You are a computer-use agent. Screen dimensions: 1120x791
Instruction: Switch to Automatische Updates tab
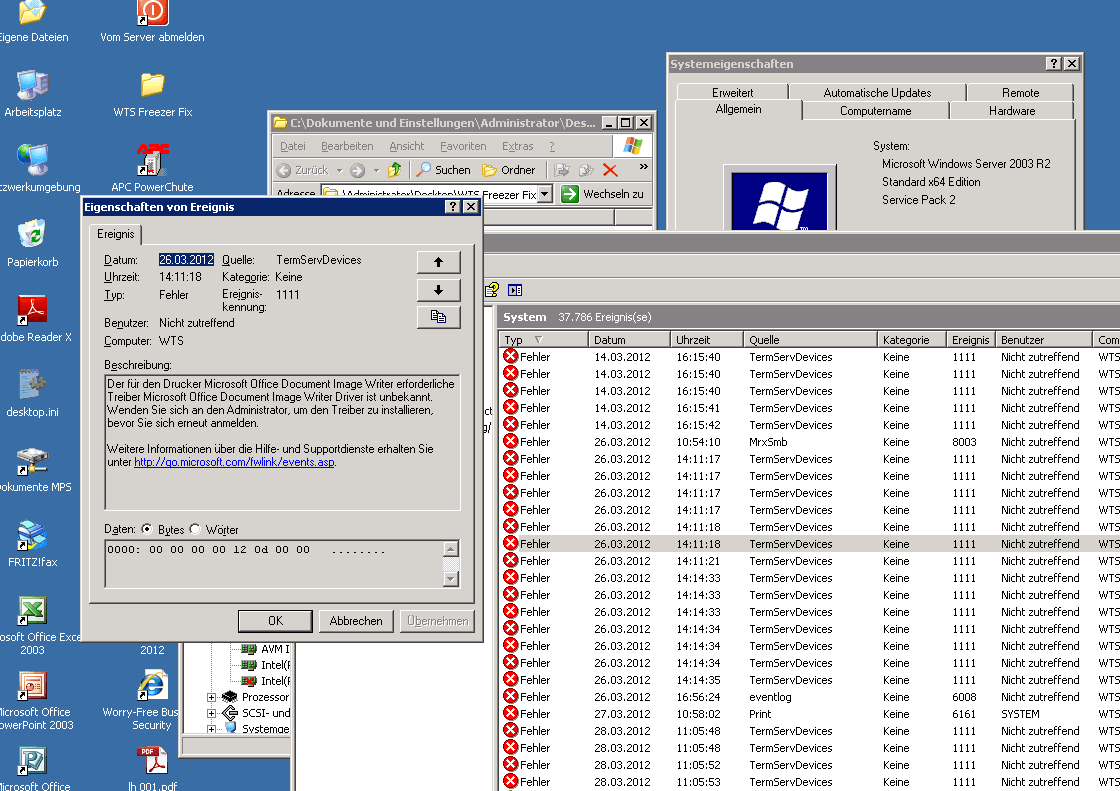point(877,93)
